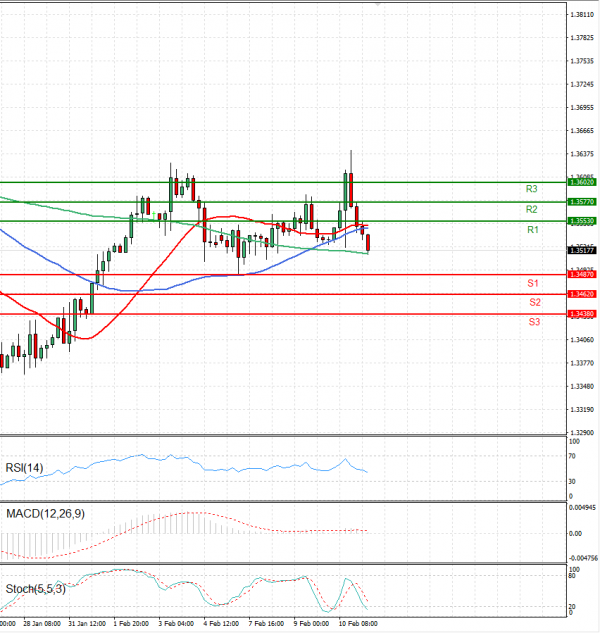
Task: Click the 1.32900 price axis value
Action: [582, 432]
